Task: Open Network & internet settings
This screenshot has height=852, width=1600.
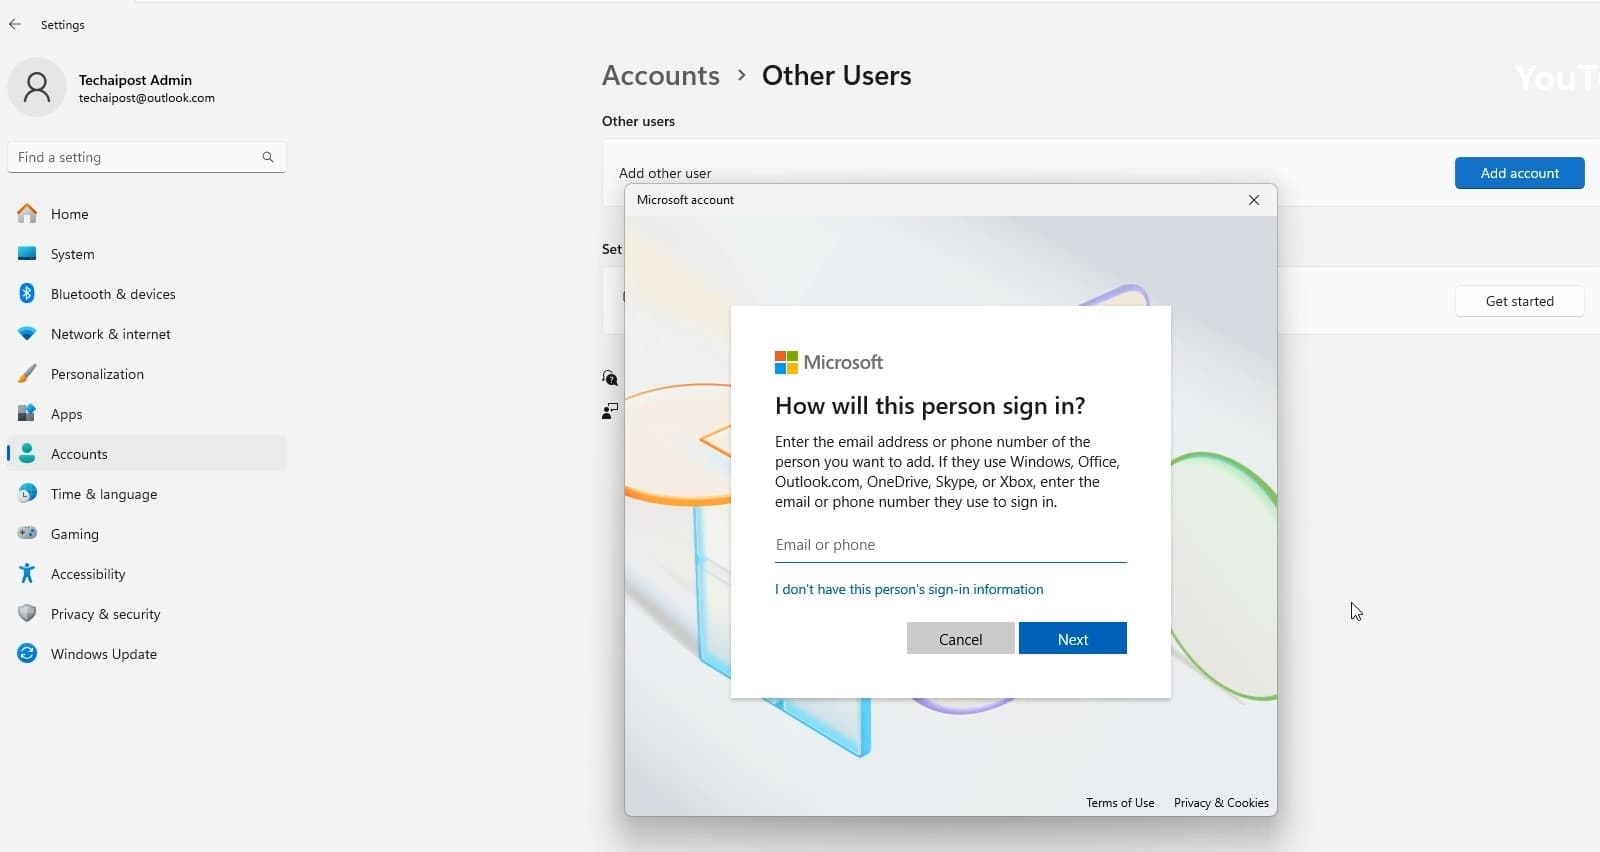Action: click(147, 333)
